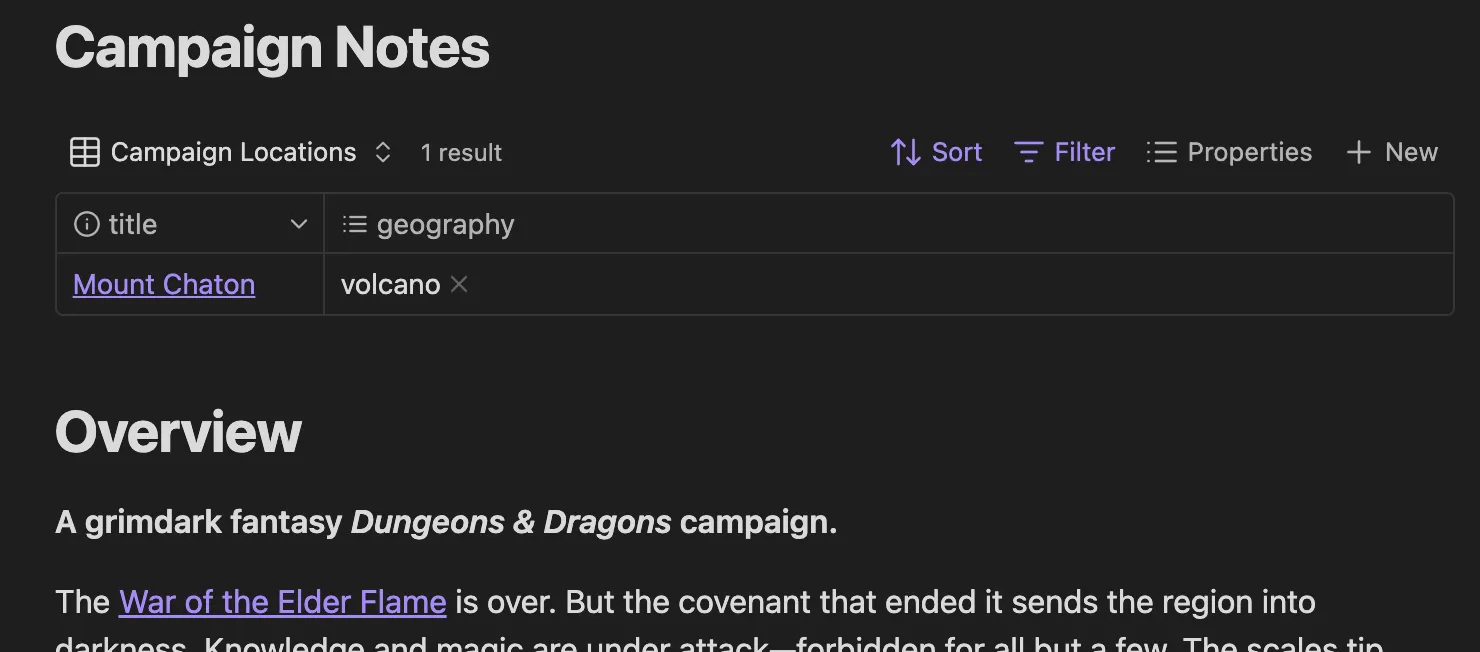Click the 1 result counter
The image size is (1480, 652).
[461, 152]
